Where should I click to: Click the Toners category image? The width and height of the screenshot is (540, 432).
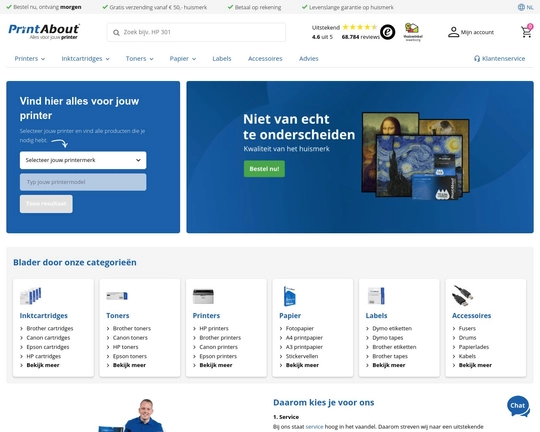[117, 296]
